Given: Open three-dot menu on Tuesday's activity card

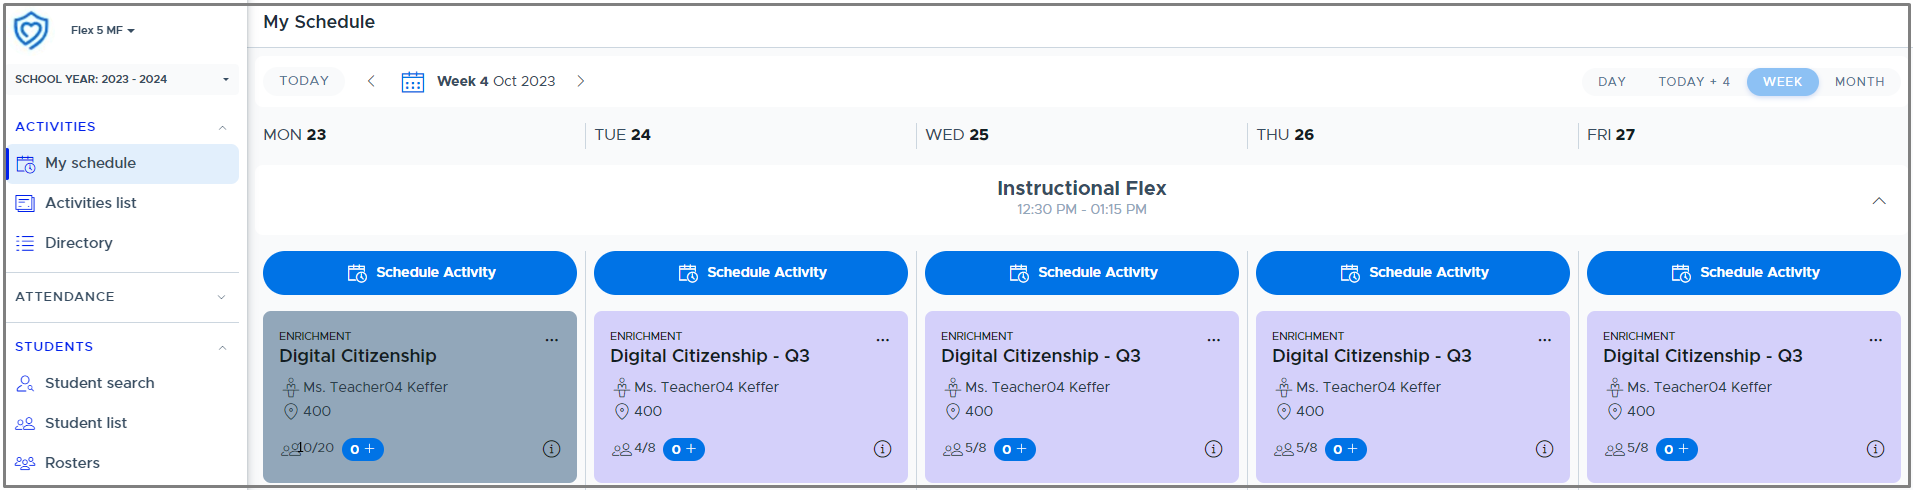Looking at the screenshot, I should (883, 340).
